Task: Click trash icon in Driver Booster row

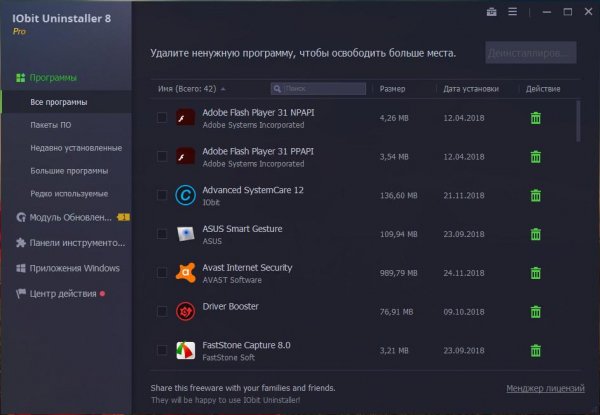Action: point(536,312)
